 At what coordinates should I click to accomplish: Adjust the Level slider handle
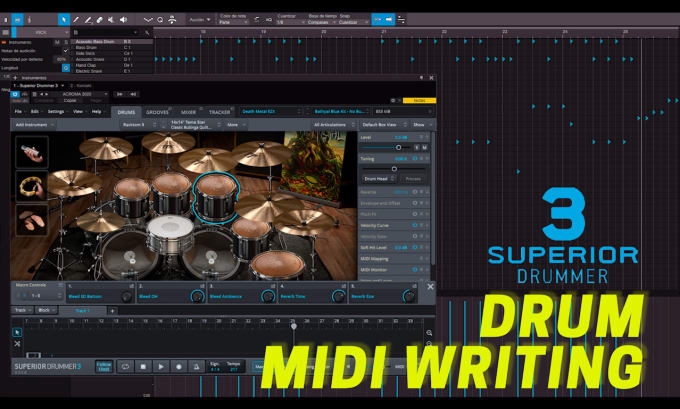[399, 147]
